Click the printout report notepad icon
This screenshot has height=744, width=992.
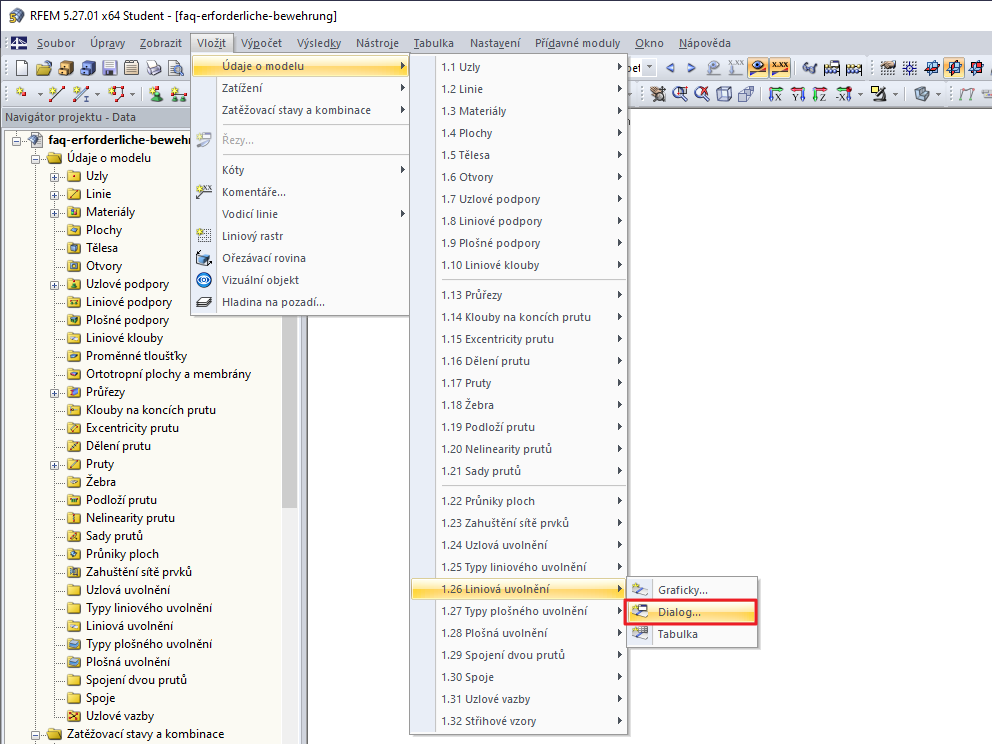tap(132, 68)
